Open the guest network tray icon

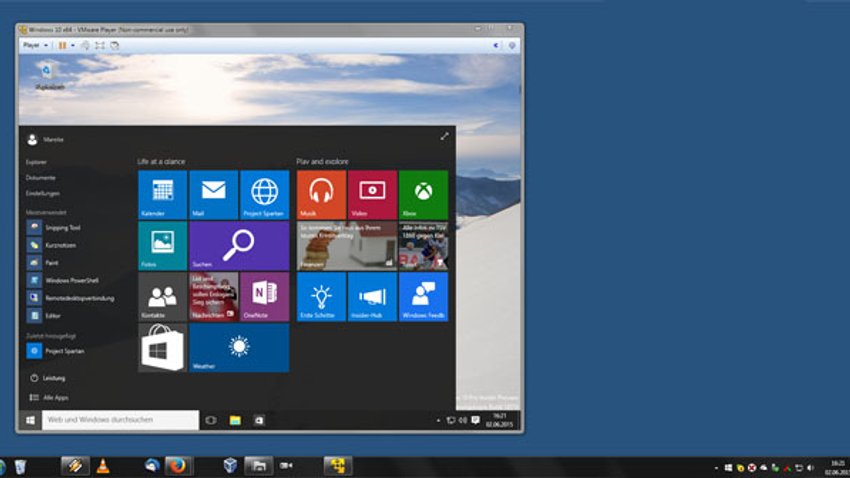coord(450,420)
